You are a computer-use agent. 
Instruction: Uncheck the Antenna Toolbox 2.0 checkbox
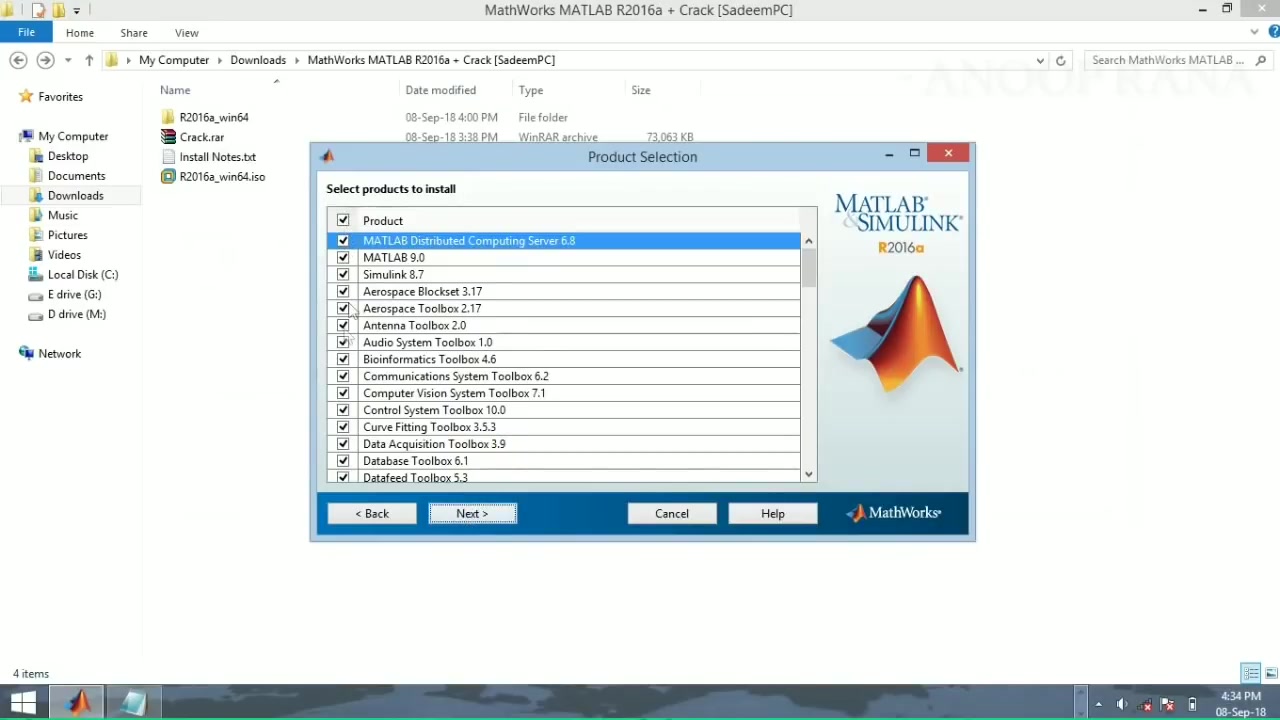pyautogui.click(x=343, y=326)
